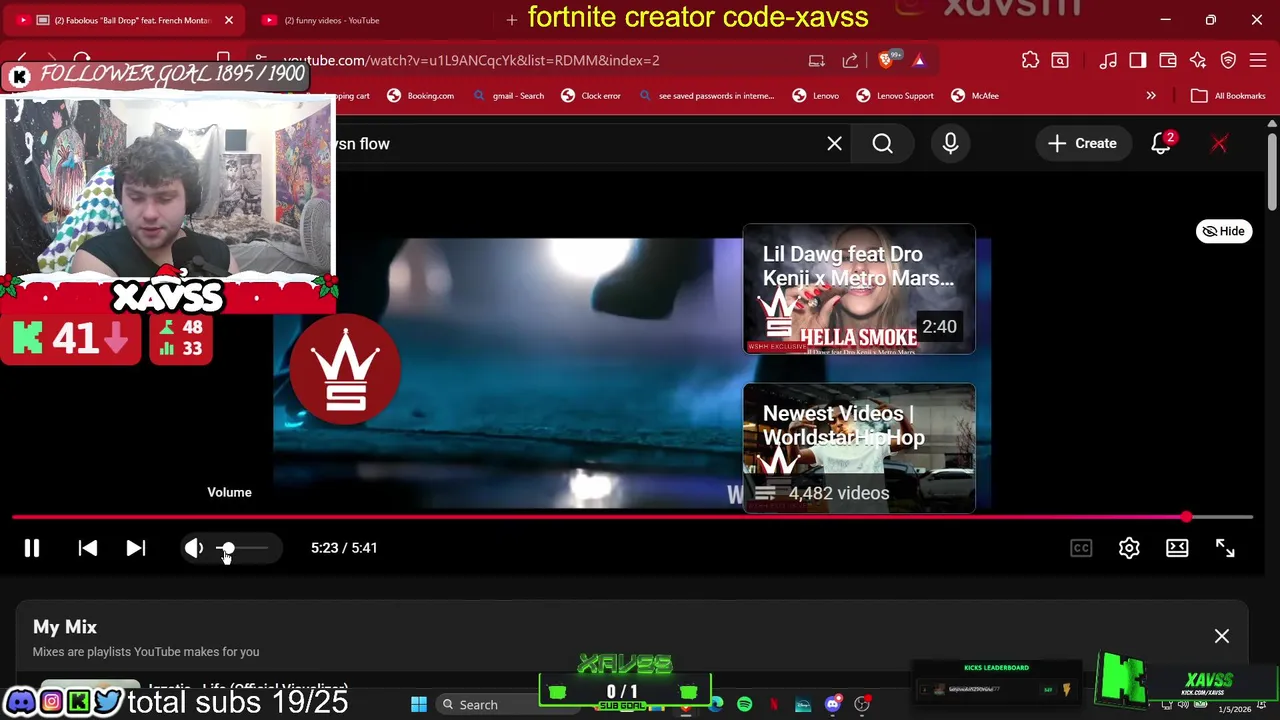Expand hidden bookmarks chevron
This screenshot has width=1280, height=720.
point(1151,96)
